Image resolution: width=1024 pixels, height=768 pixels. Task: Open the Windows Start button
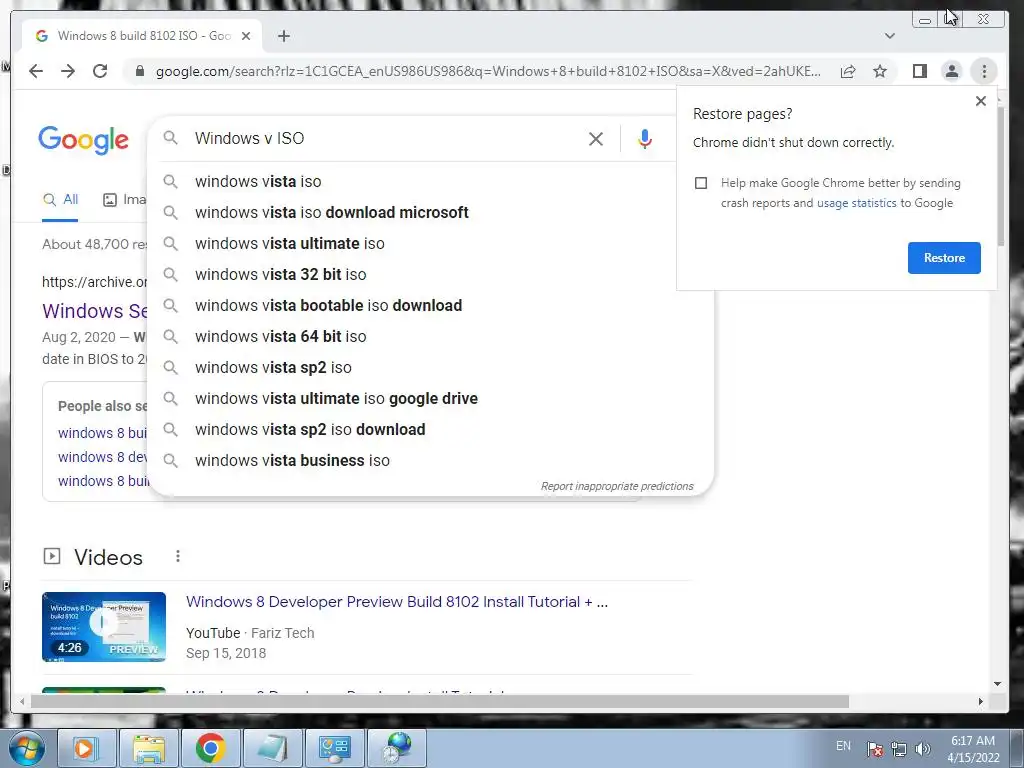pos(26,748)
